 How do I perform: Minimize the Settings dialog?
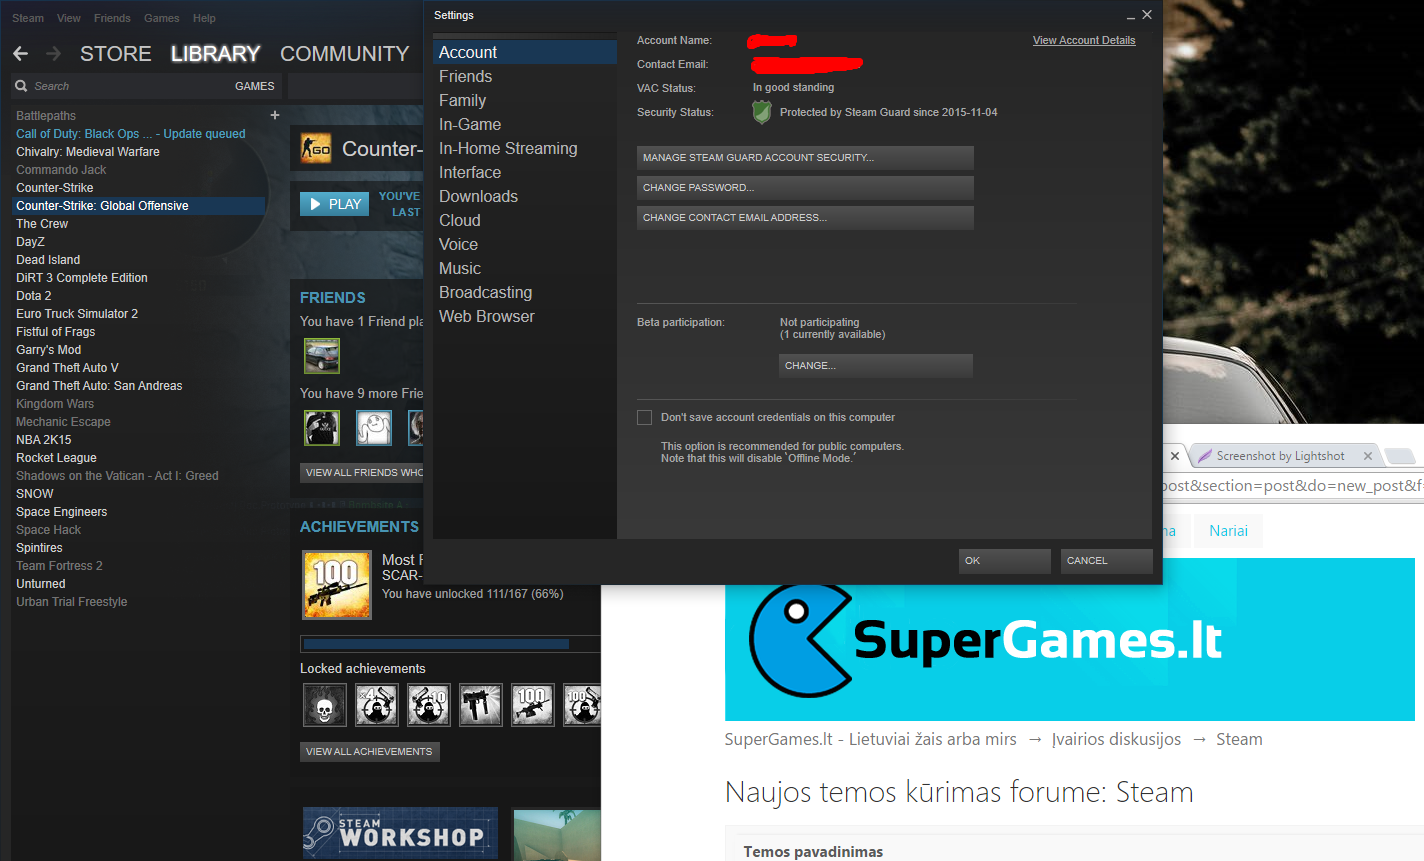(1130, 17)
